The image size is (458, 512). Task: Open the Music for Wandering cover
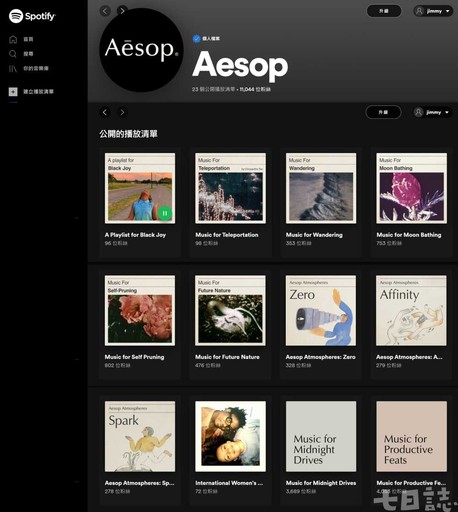coord(321,188)
